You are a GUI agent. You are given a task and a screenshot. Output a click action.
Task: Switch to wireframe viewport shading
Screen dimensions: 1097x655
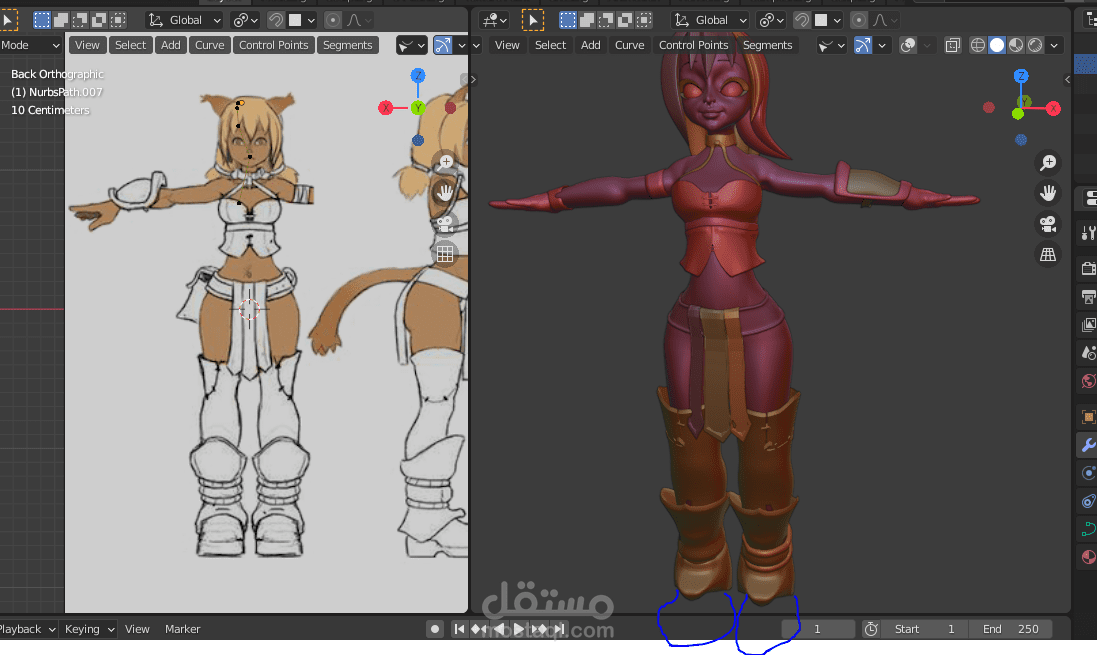click(x=978, y=45)
